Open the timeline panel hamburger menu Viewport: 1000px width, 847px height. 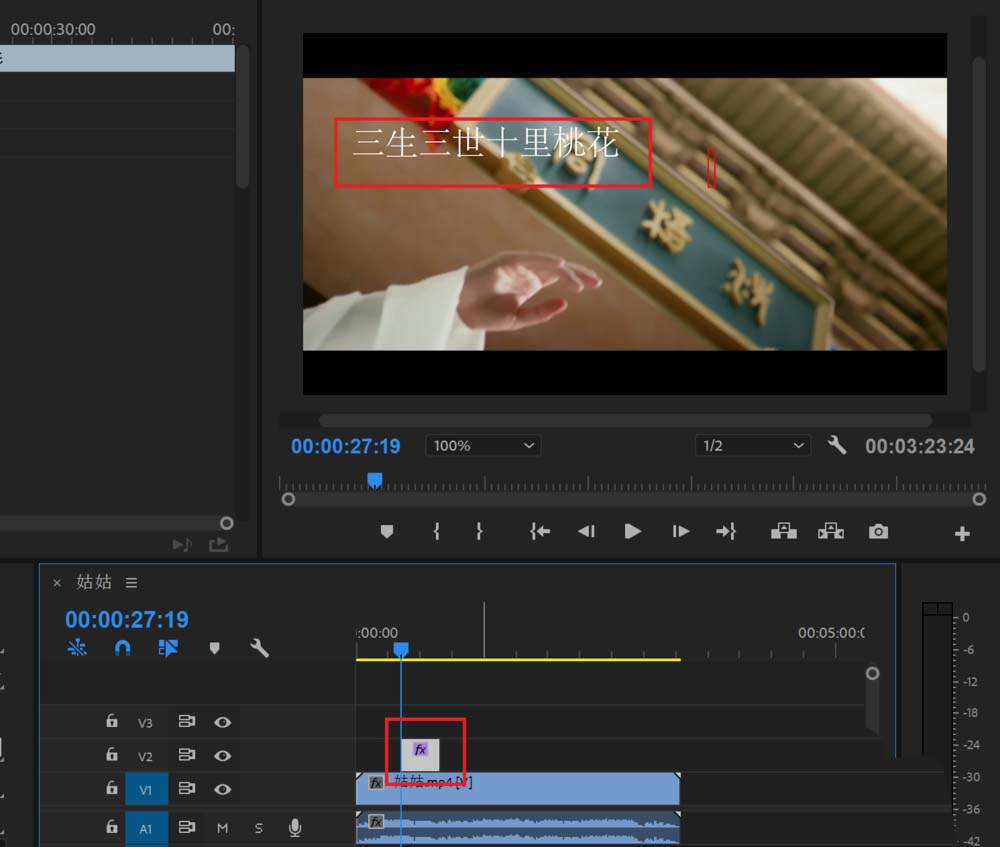131,582
